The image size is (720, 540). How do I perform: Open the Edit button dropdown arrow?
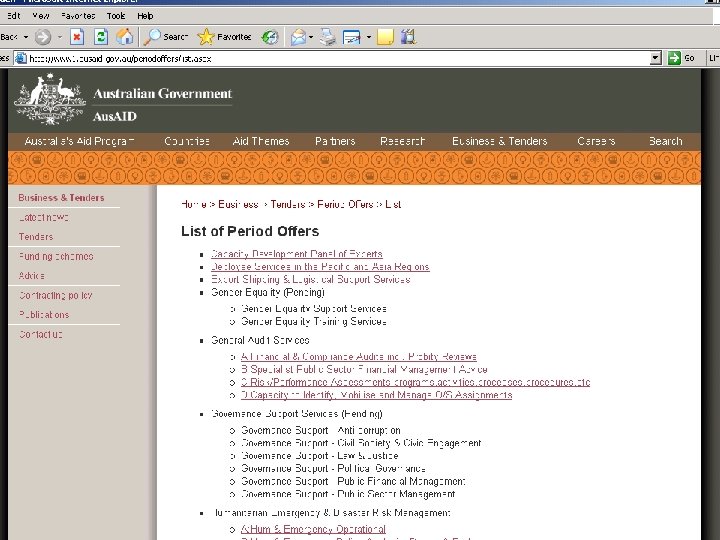pyautogui.click(x=368, y=37)
